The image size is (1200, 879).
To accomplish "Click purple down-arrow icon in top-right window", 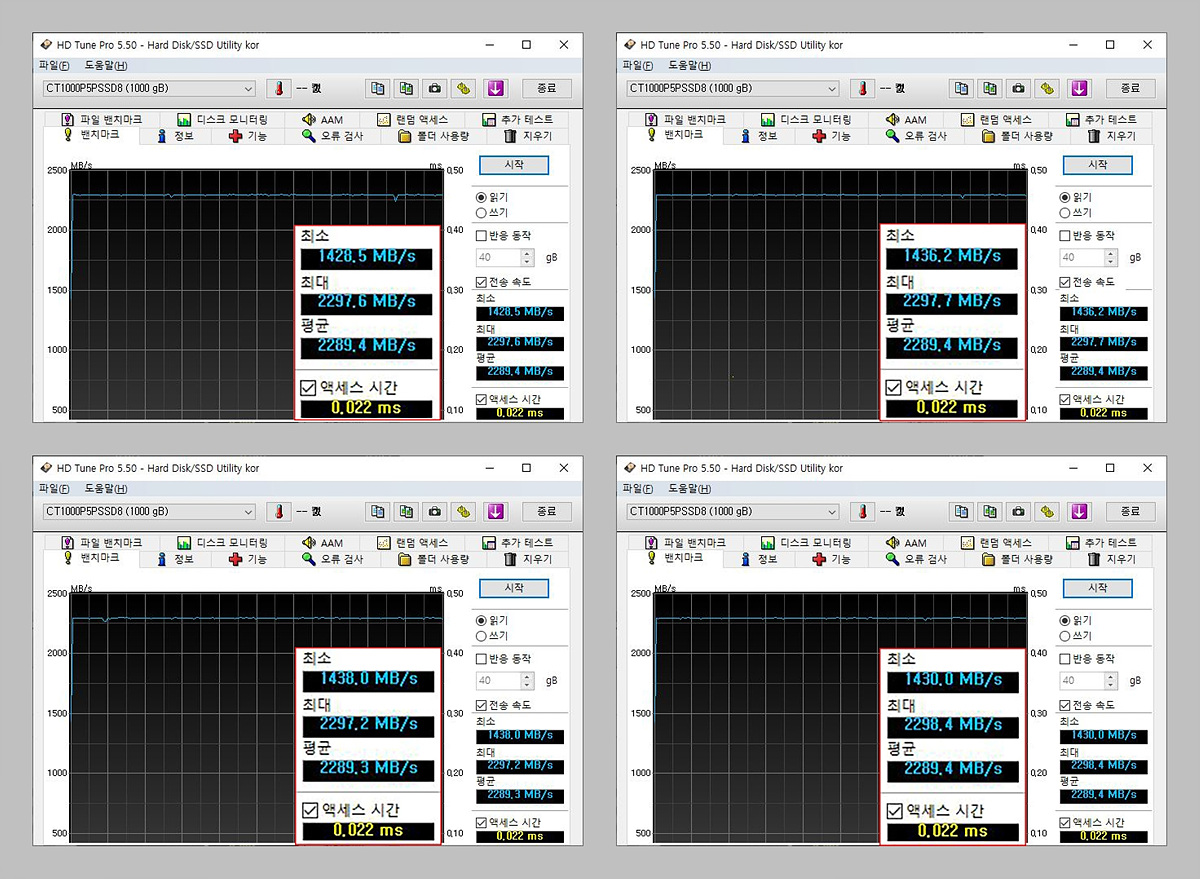I will [x=1079, y=88].
